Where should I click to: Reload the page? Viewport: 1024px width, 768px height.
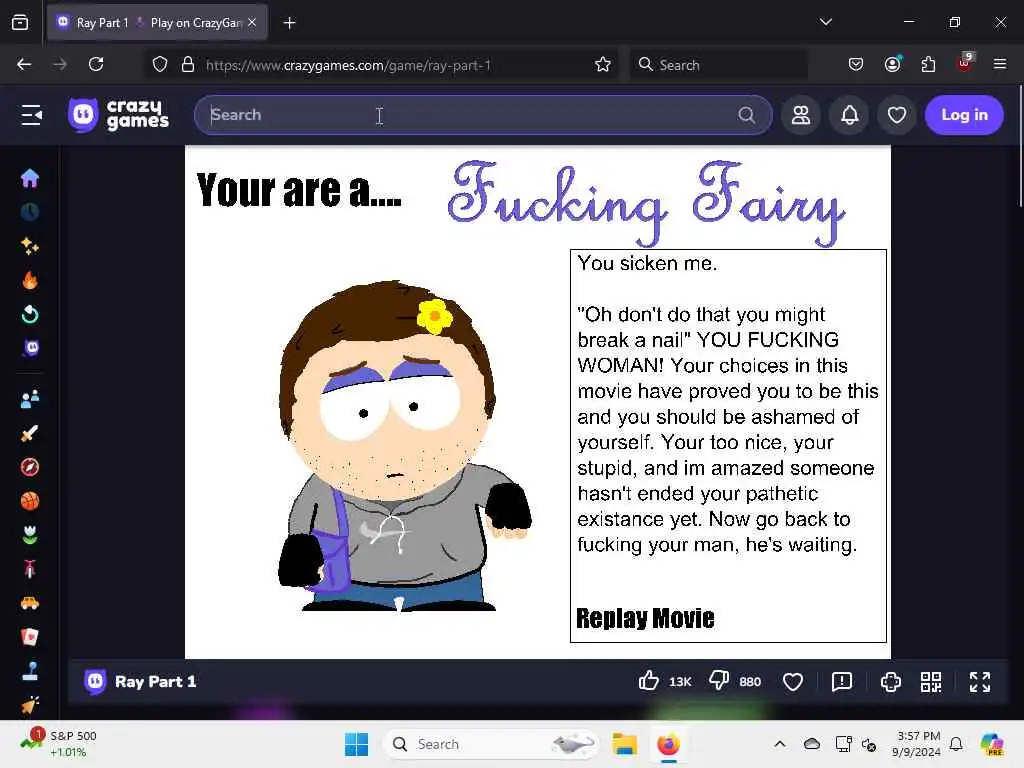(x=96, y=64)
